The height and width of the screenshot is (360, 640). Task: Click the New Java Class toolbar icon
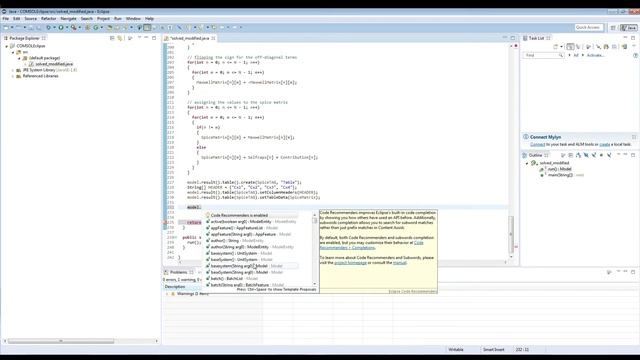96,27
